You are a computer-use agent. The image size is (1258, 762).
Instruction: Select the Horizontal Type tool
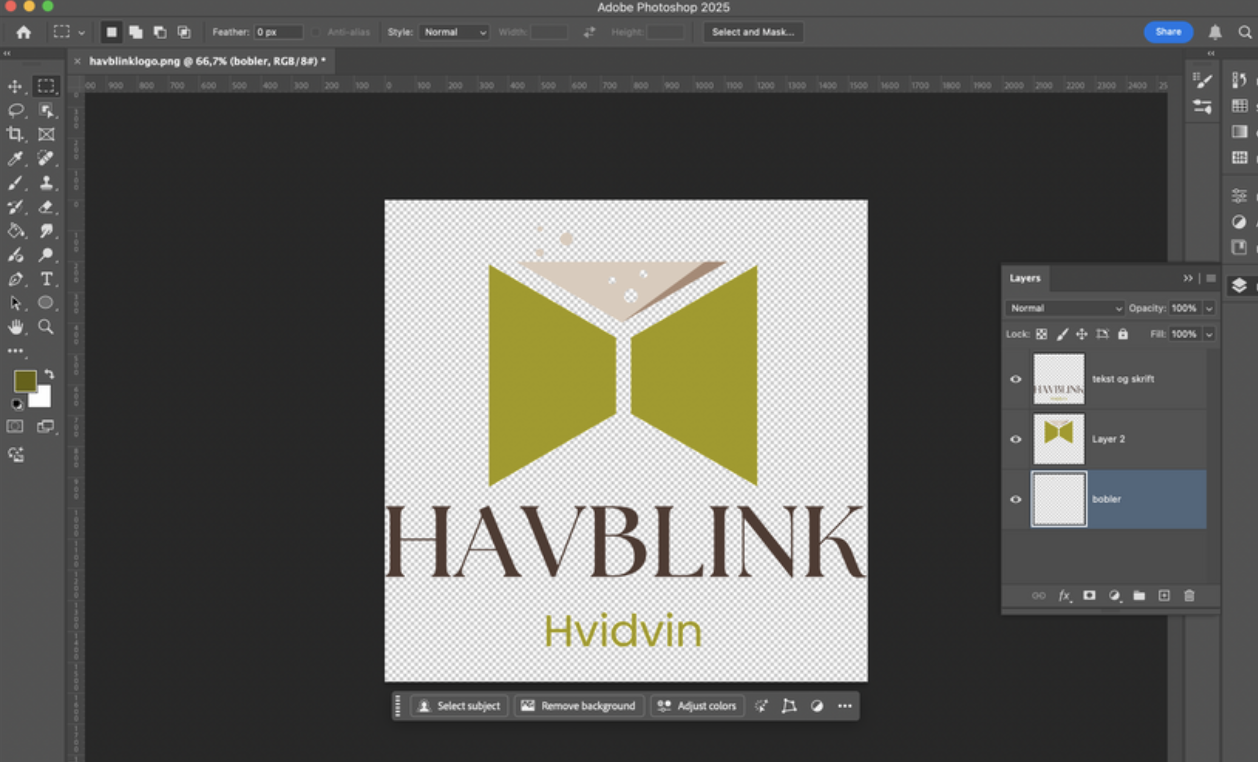46,279
